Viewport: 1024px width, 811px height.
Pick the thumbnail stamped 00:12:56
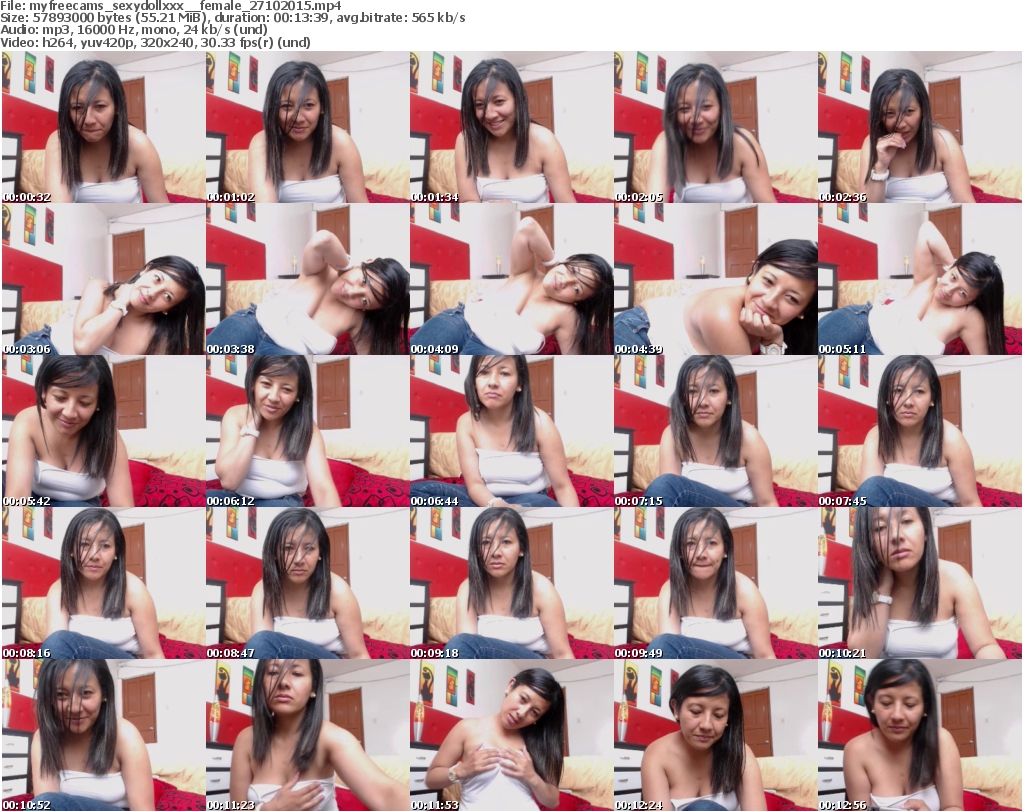point(920,735)
